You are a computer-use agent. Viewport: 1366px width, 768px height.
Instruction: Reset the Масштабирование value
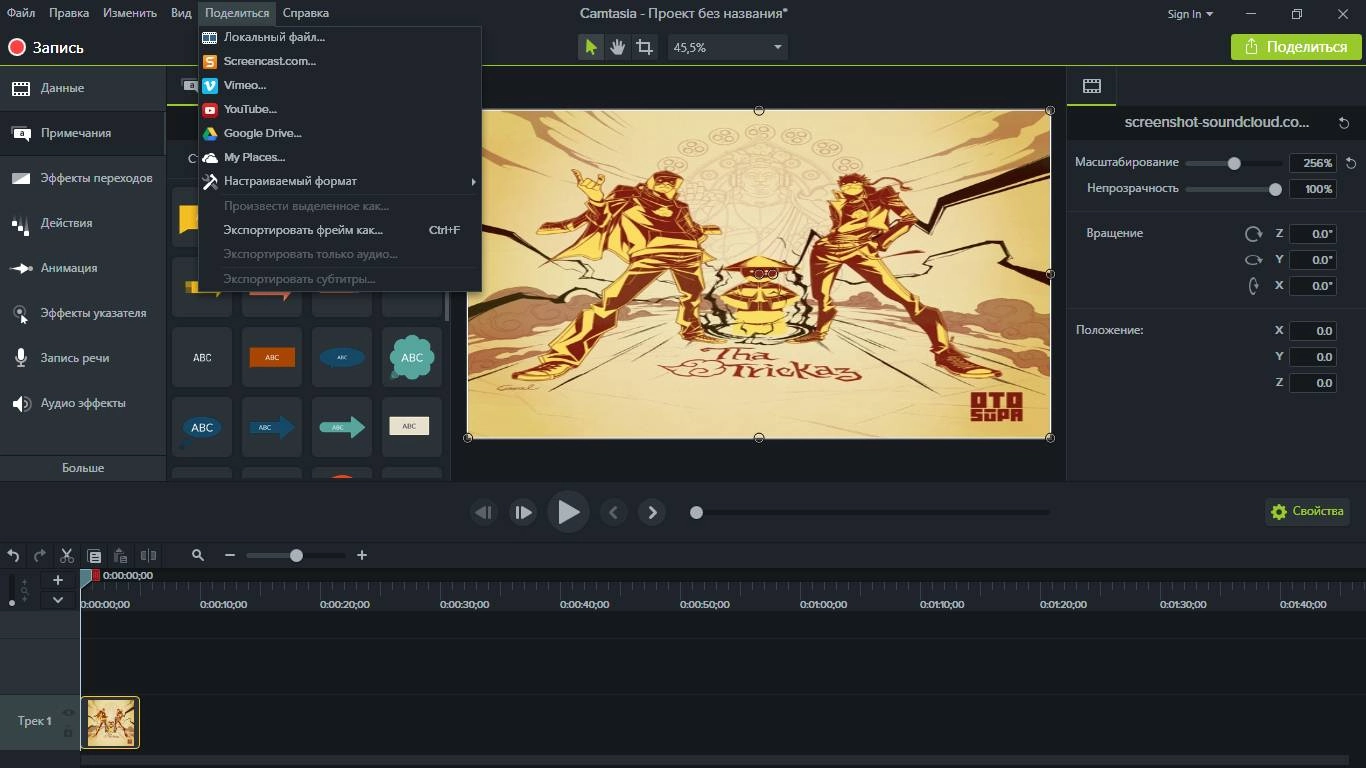(x=1351, y=163)
